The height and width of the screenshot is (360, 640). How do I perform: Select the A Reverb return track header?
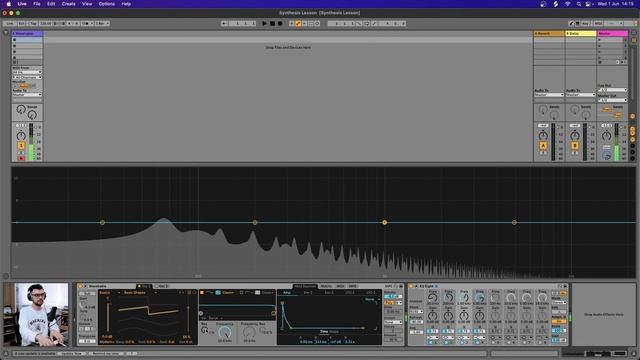tap(549, 33)
